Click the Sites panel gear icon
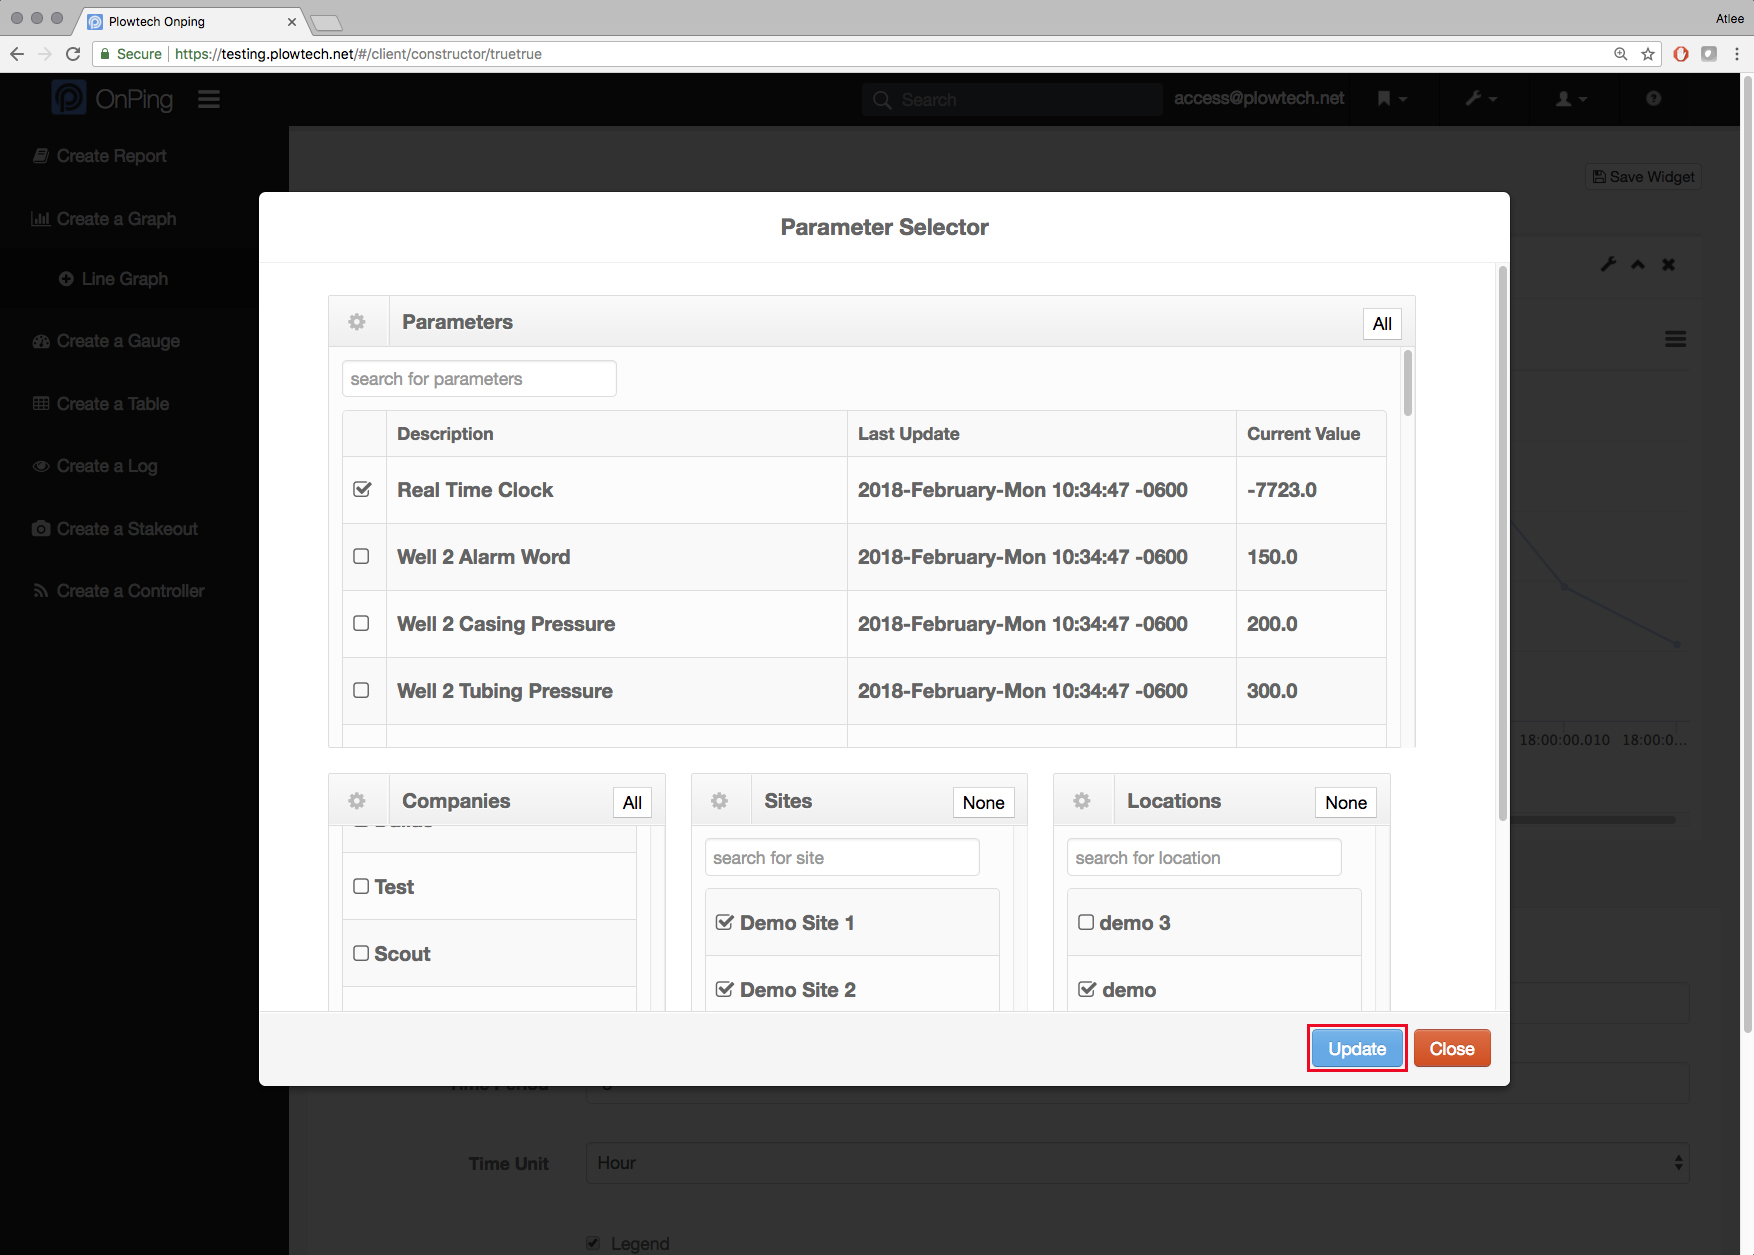 [719, 801]
